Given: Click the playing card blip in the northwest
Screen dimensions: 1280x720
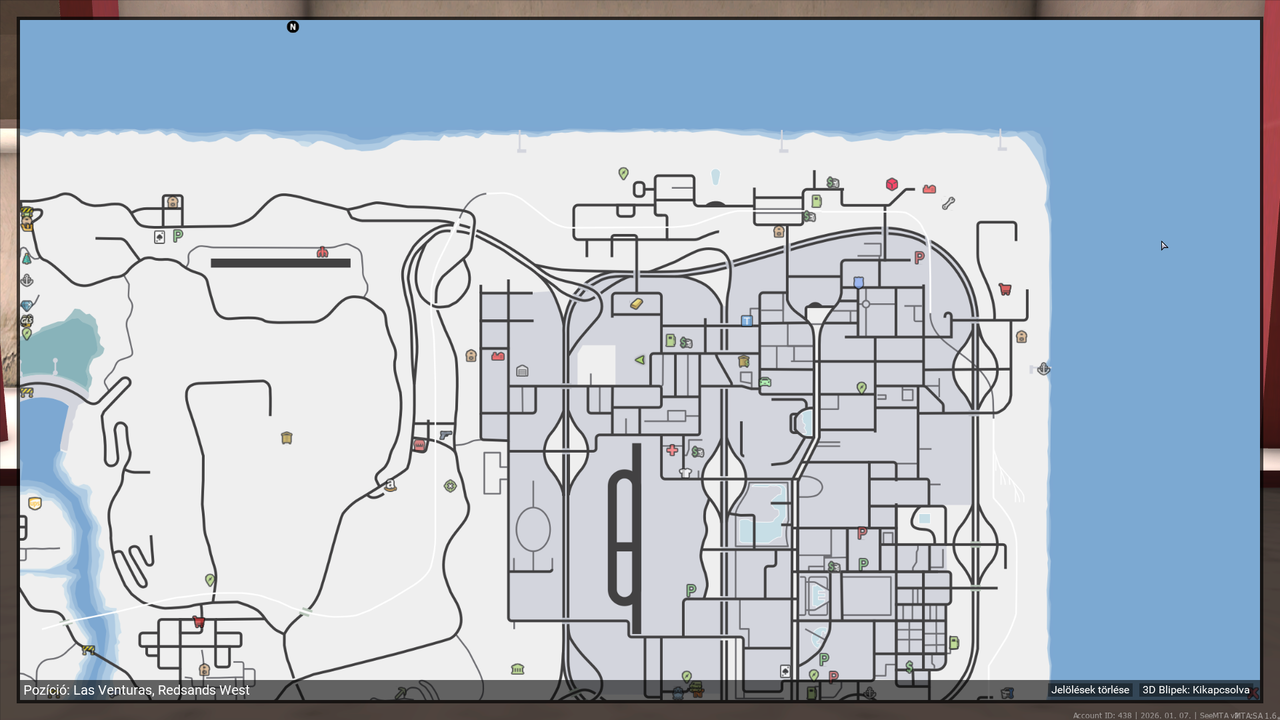Looking at the screenshot, I should click(159, 238).
